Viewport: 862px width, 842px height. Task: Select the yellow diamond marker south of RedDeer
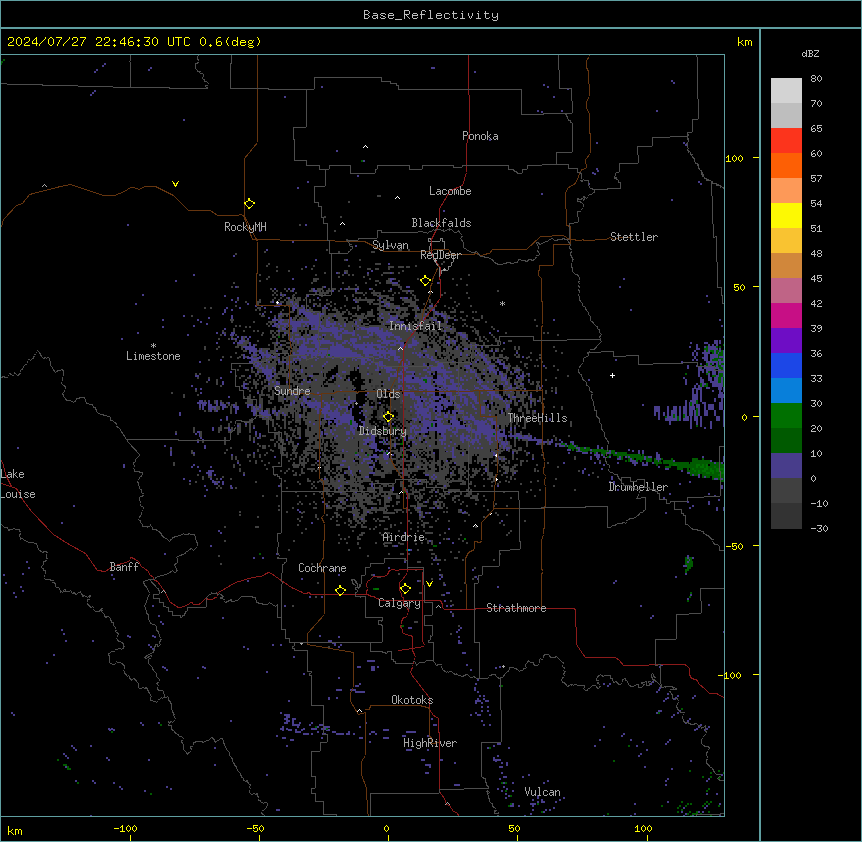tap(425, 281)
